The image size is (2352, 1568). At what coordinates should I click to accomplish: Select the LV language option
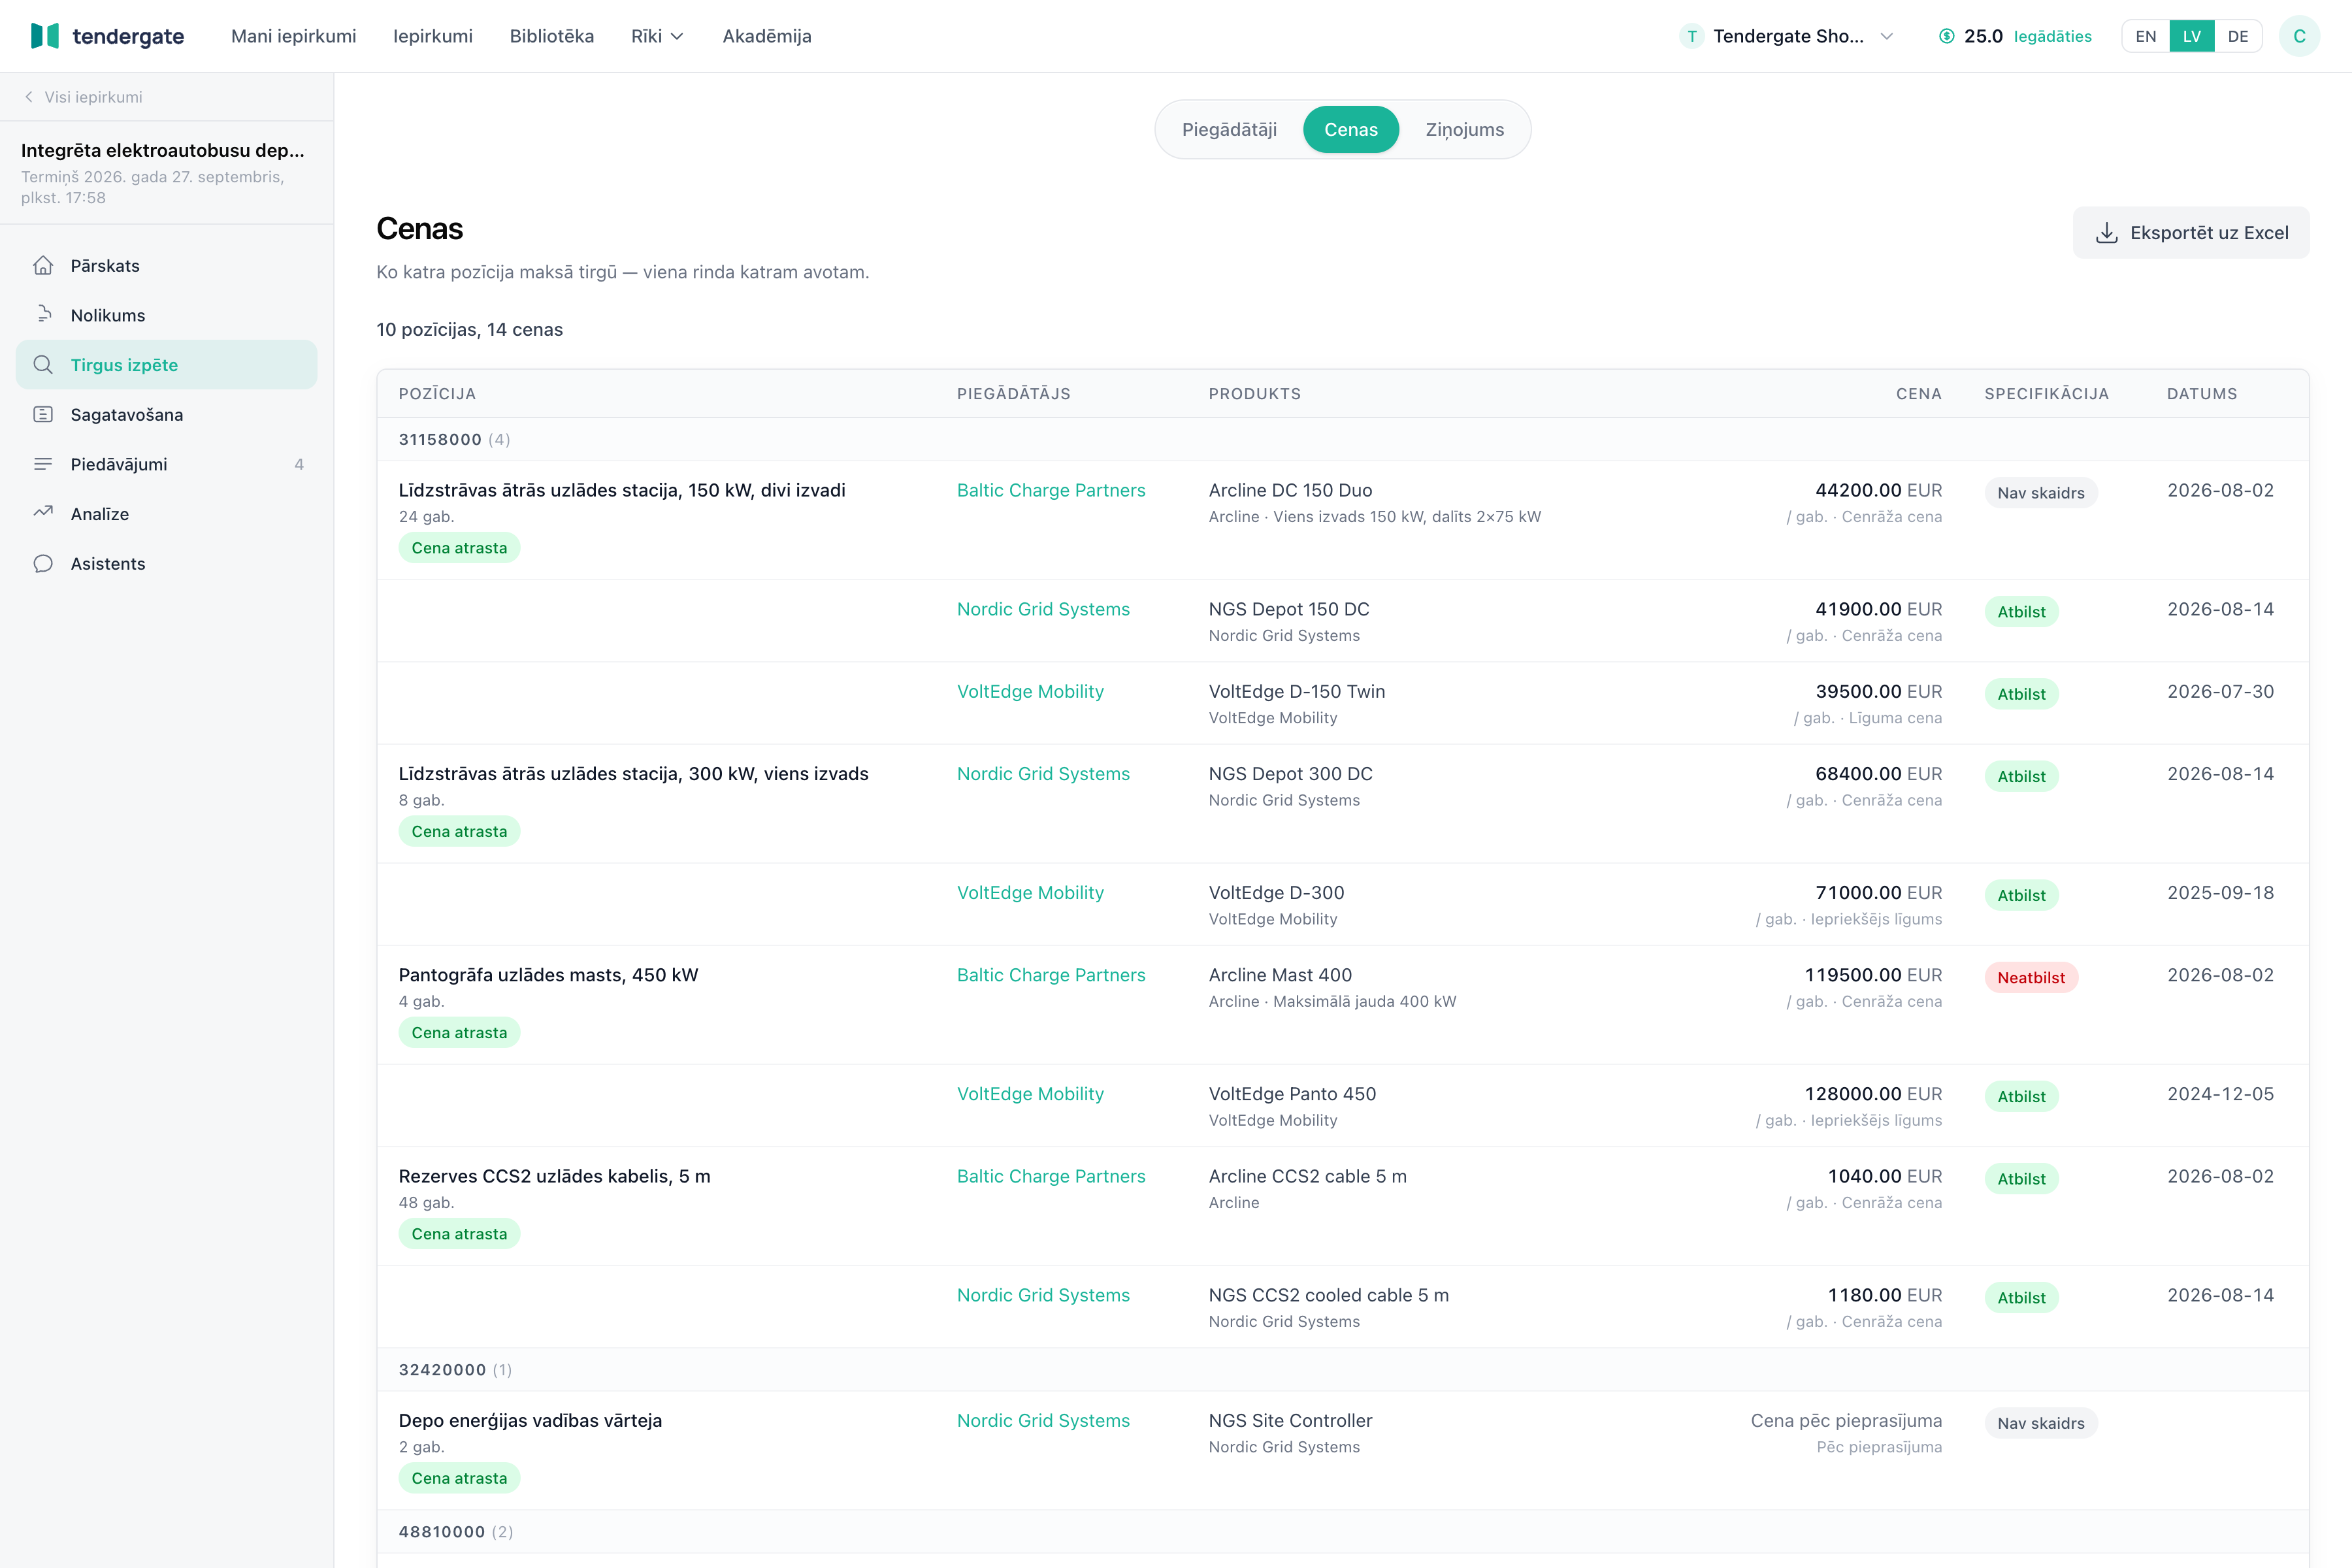(x=2192, y=36)
